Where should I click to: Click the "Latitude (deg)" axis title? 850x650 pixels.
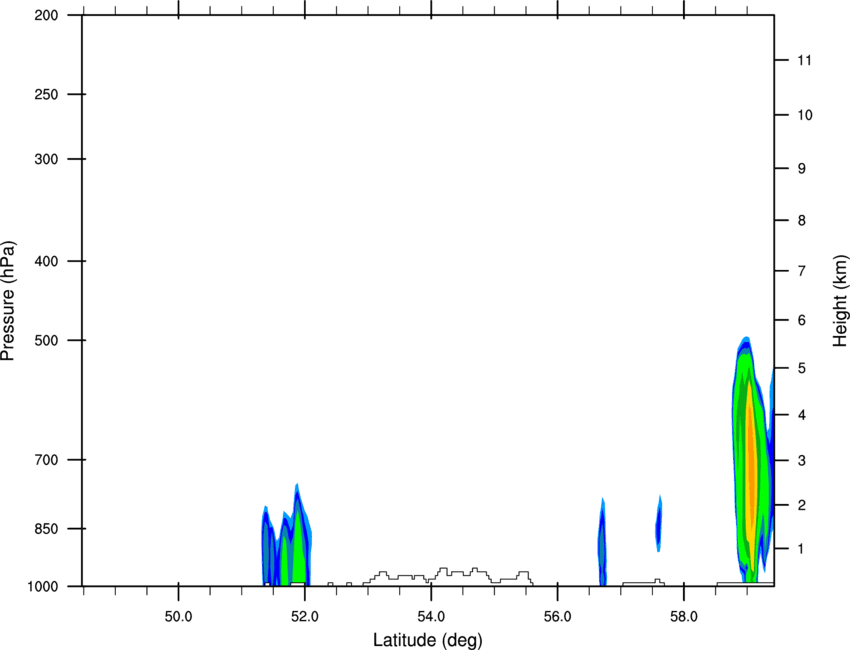[428, 640]
